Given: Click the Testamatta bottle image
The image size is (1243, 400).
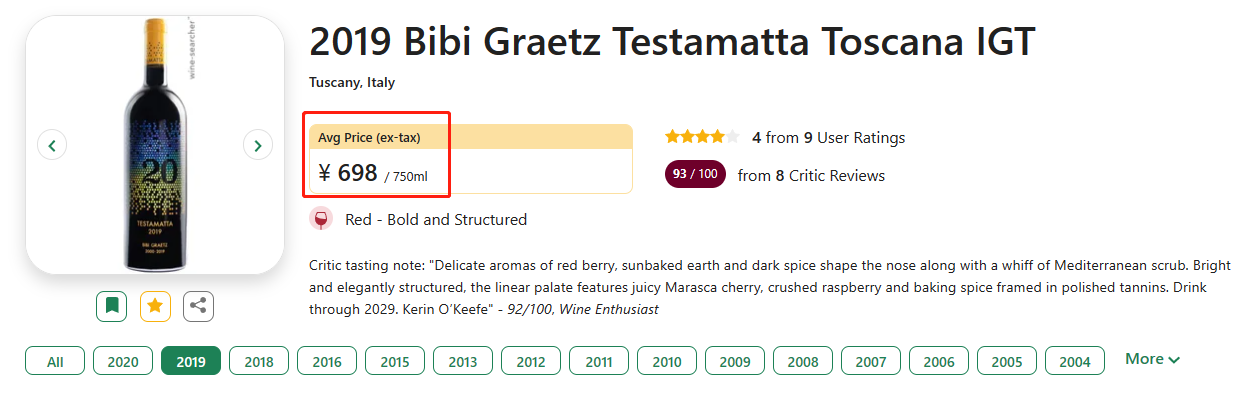Looking at the screenshot, I should tap(155, 145).
